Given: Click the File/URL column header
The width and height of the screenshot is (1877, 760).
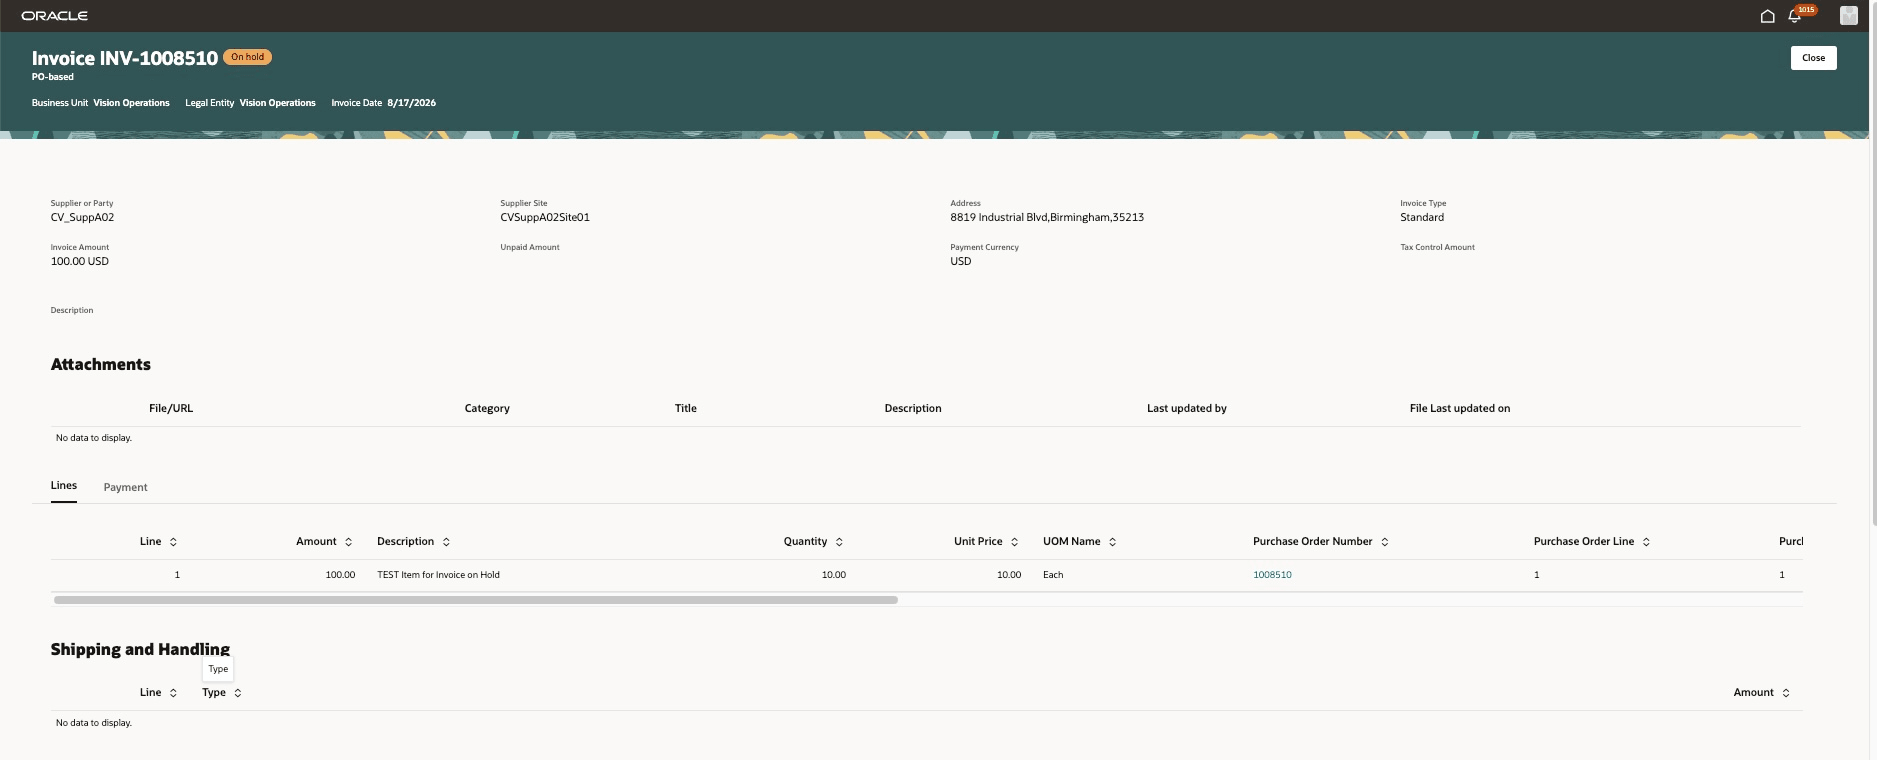Looking at the screenshot, I should tap(171, 409).
